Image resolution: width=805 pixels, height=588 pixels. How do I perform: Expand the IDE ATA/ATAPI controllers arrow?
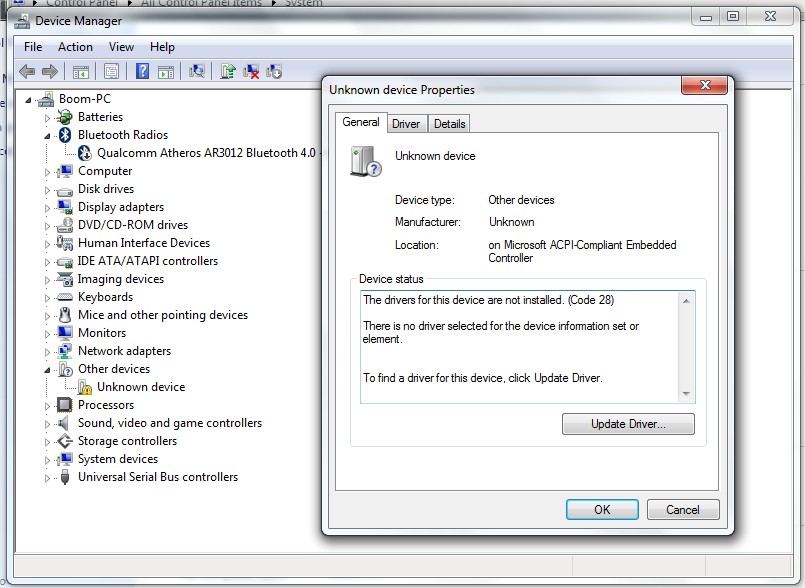(47, 262)
